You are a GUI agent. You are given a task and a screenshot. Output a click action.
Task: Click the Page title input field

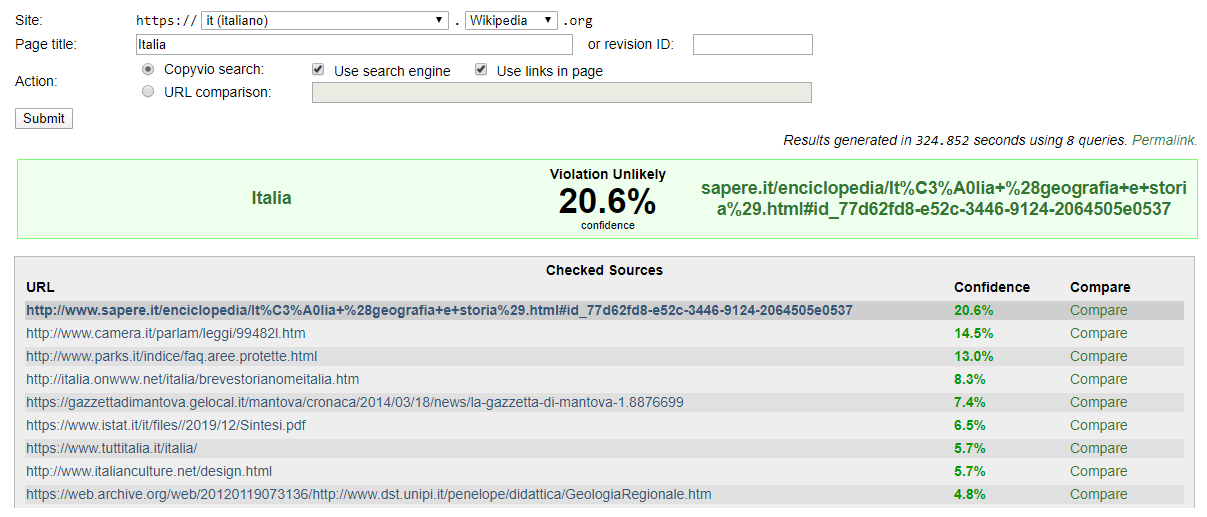(354, 44)
